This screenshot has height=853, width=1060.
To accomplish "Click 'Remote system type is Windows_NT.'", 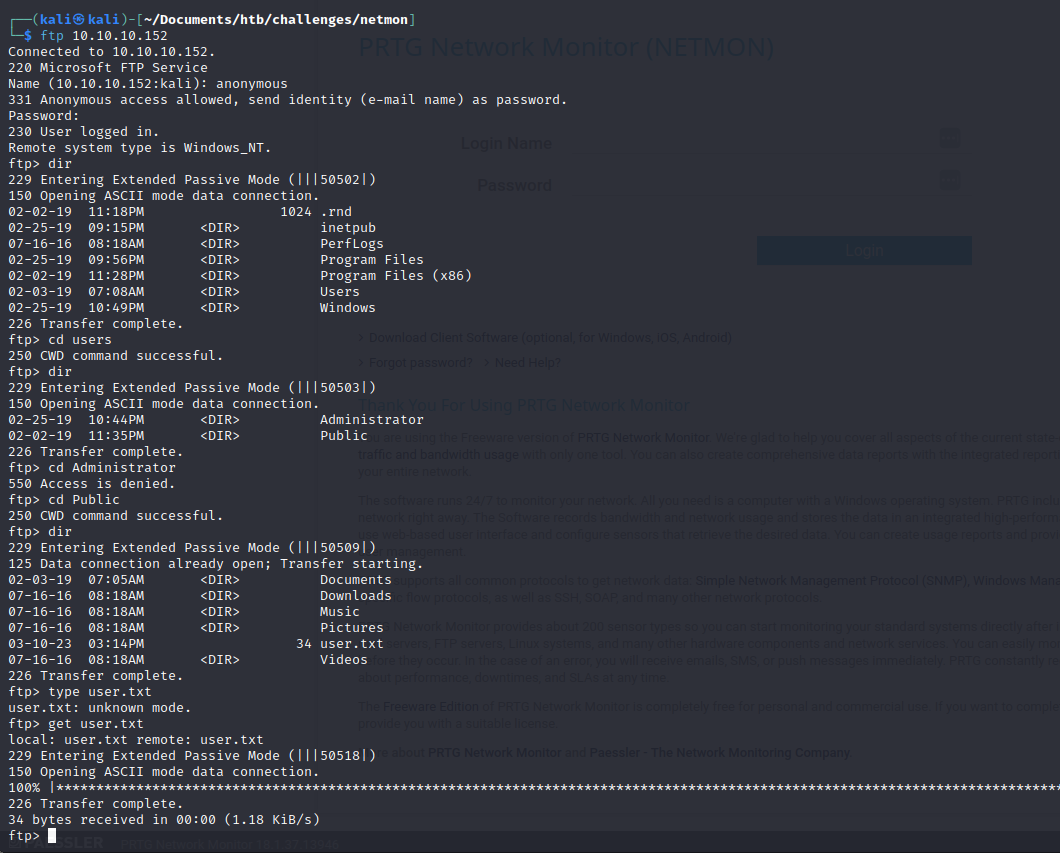I will tap(139, 147).
